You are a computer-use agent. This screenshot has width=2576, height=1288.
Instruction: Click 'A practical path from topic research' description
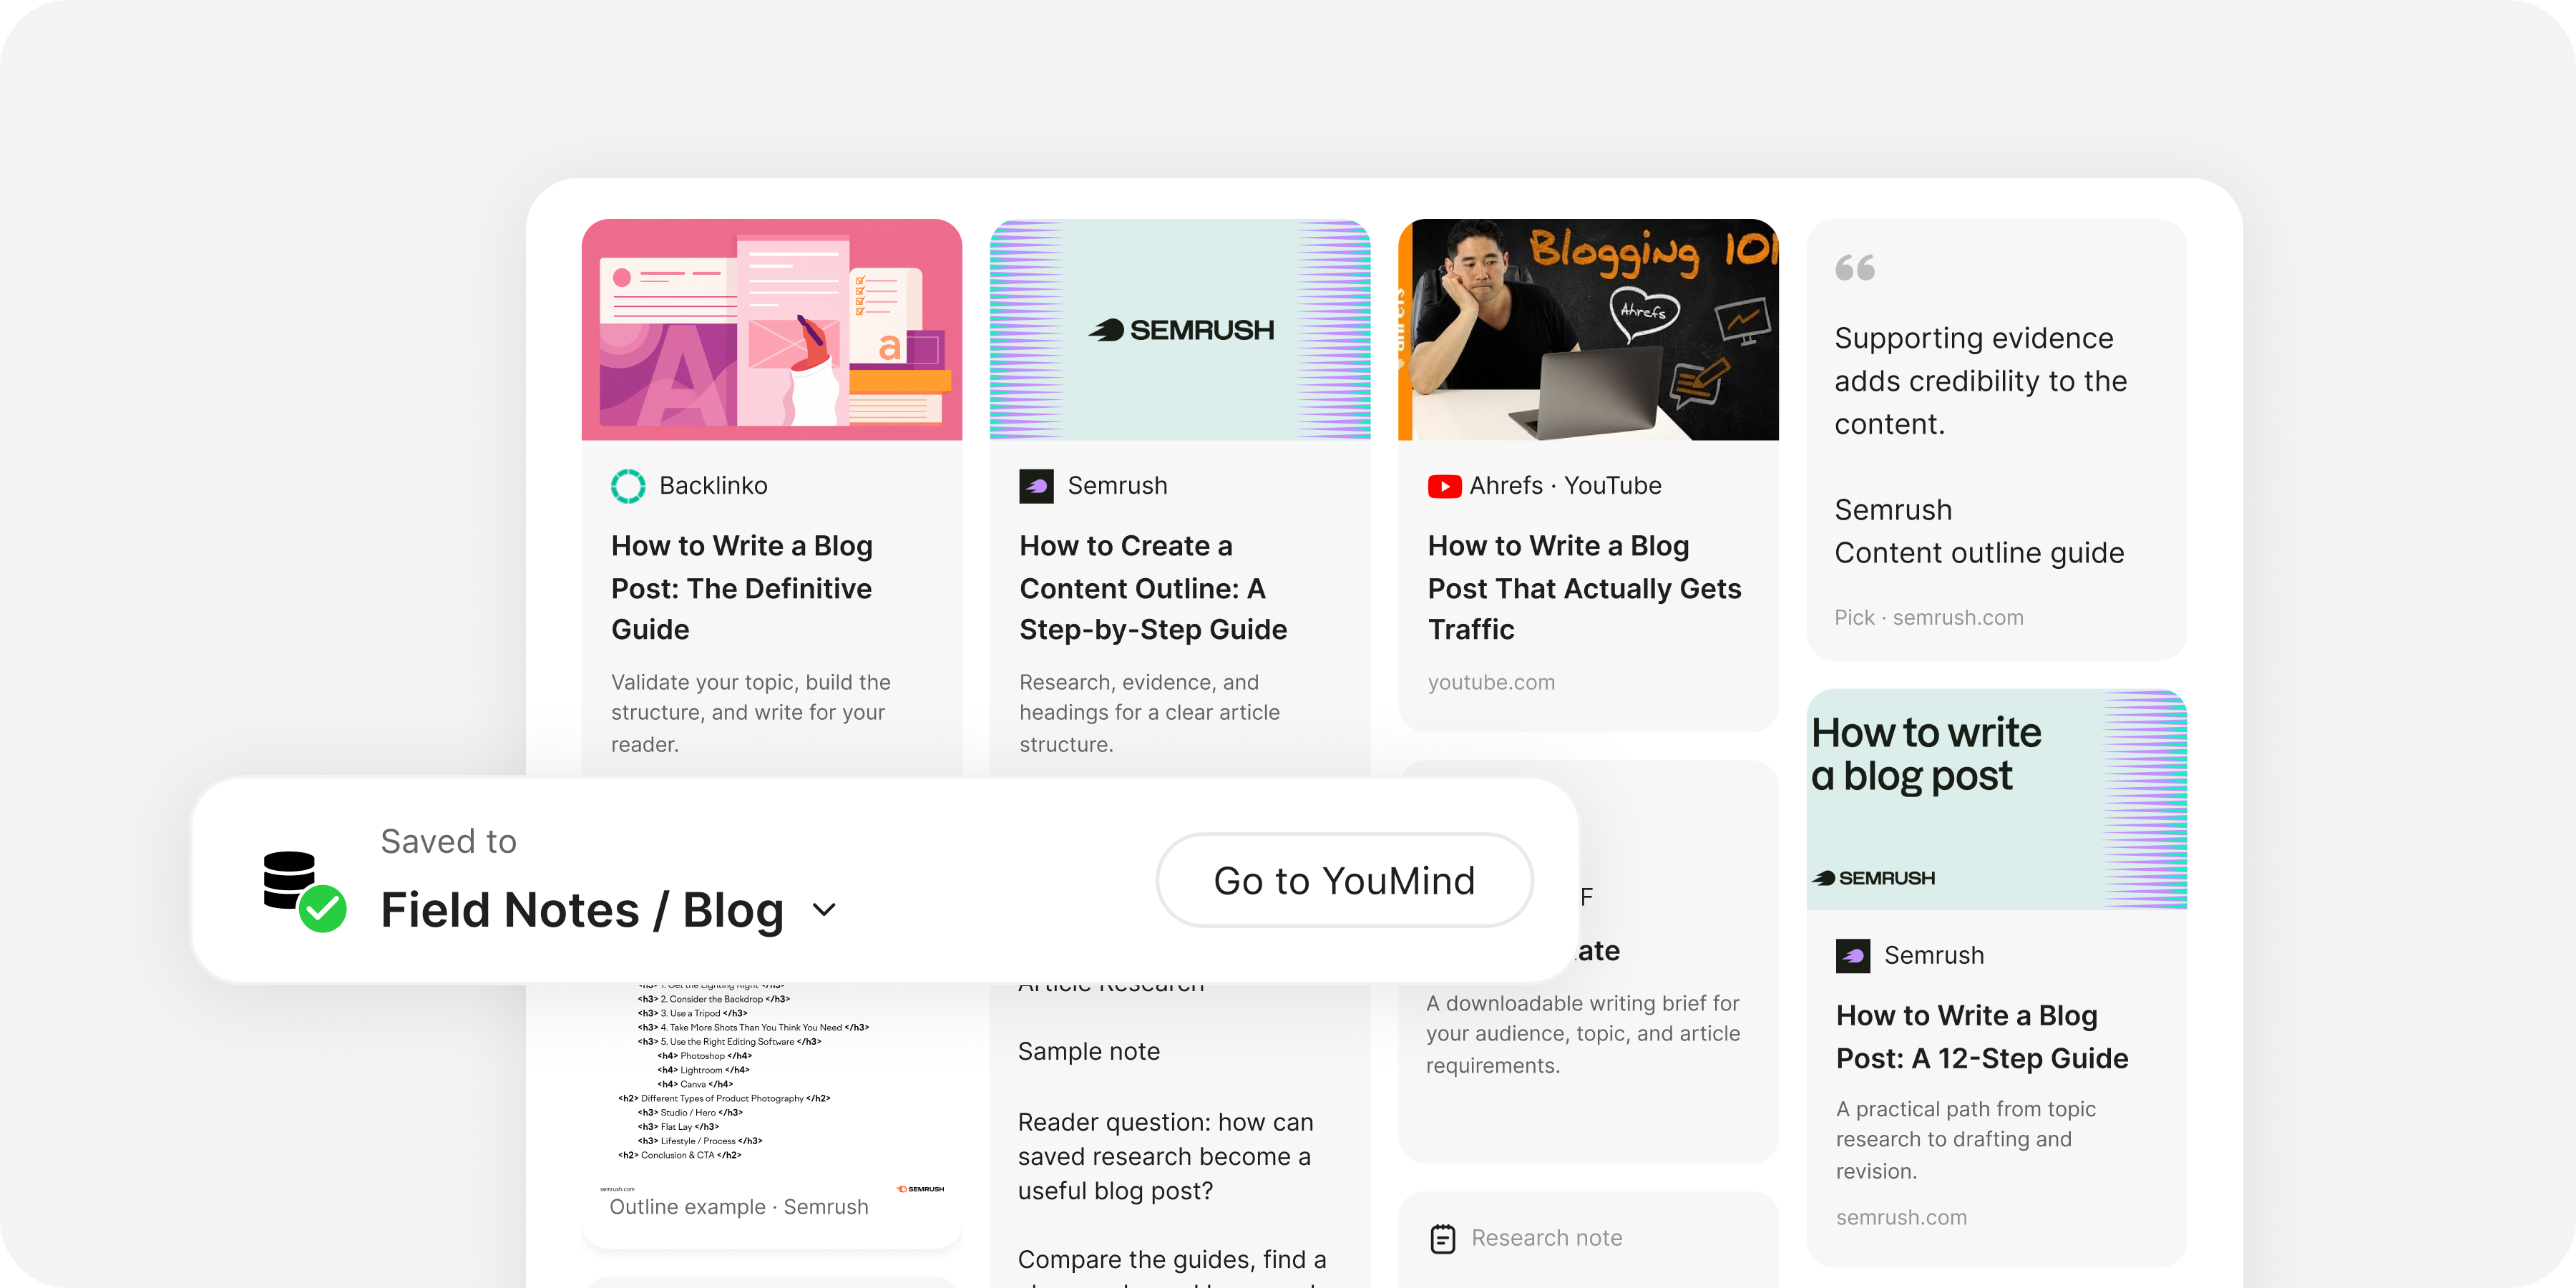pyautogui.click(x=1966, y=1140)
